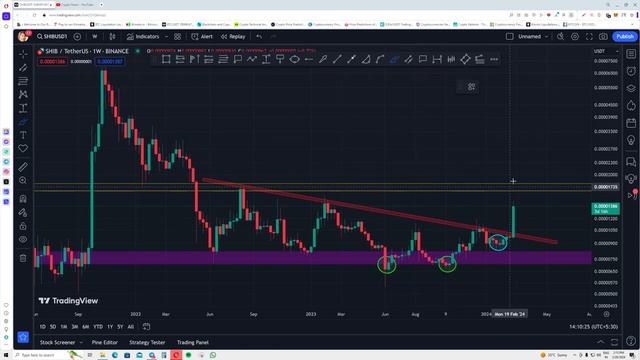Open the go to date calendar icon
Viewport: 640px width, 360px height.
point(146,327)
